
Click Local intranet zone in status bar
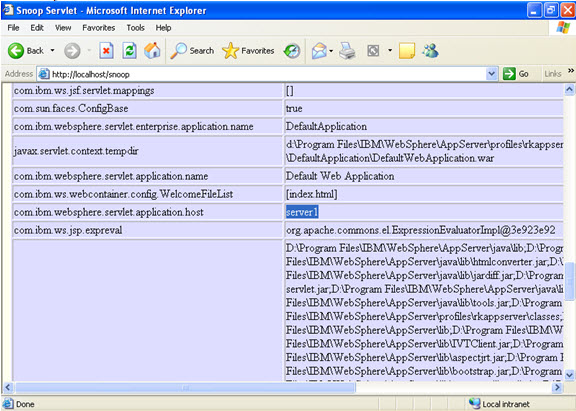505,404
